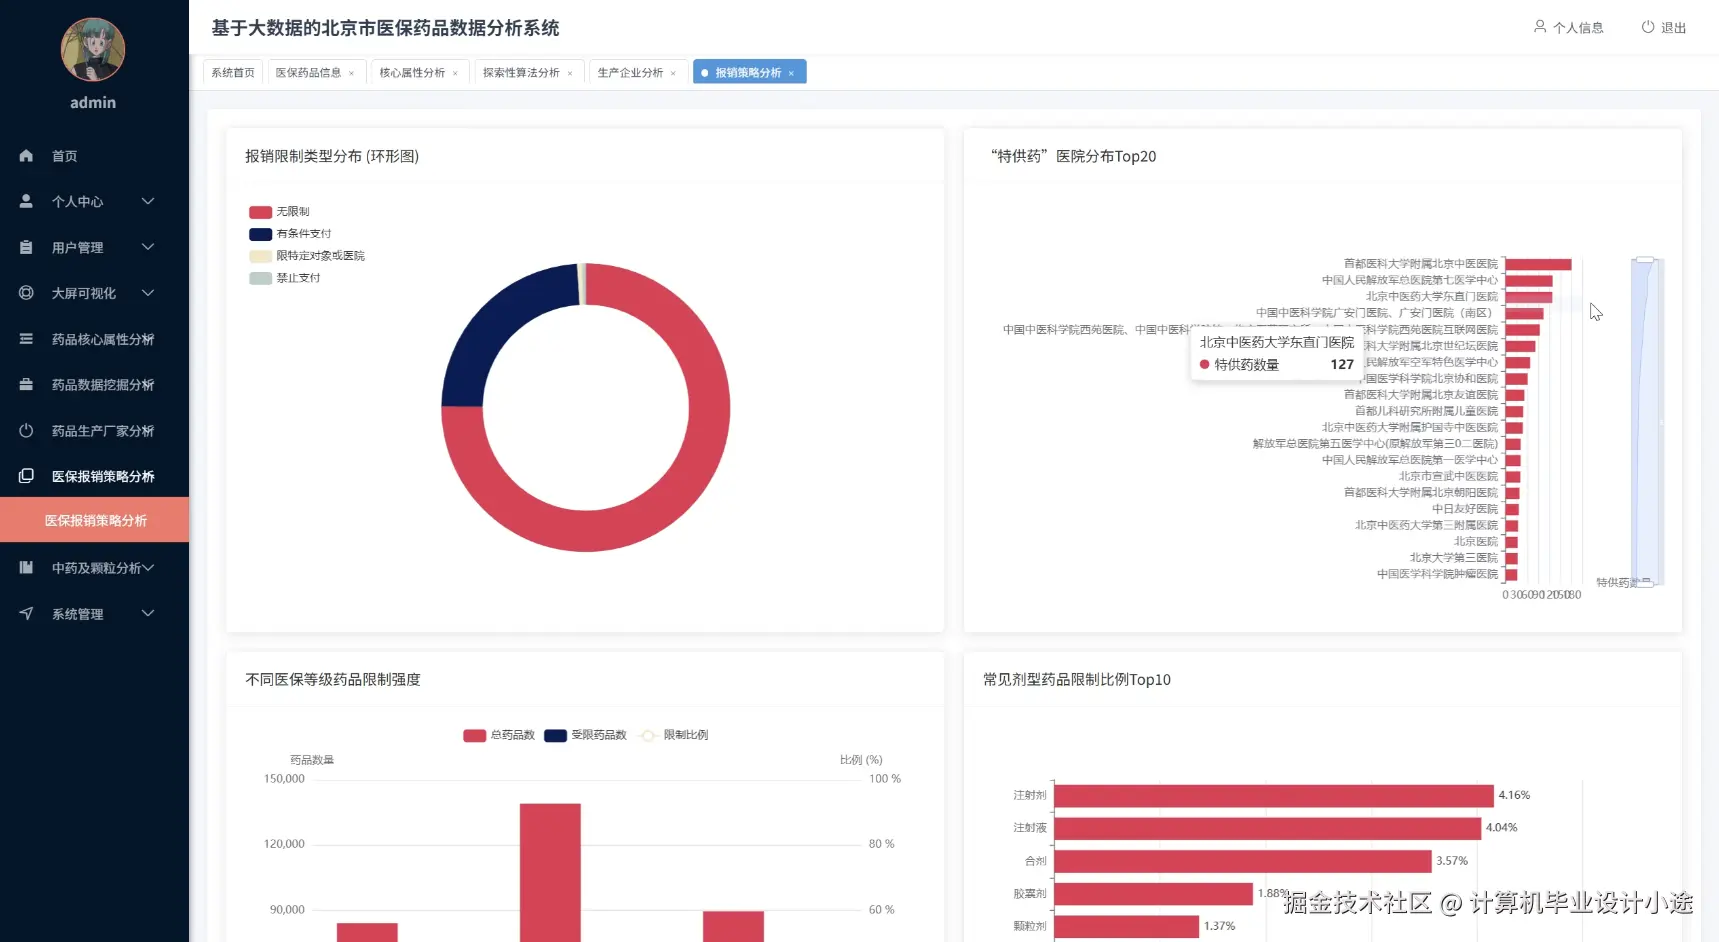Collapse the 用户管理 dropdown arrow
This screenshot has width=1719, height=942.
pos(148,247)
